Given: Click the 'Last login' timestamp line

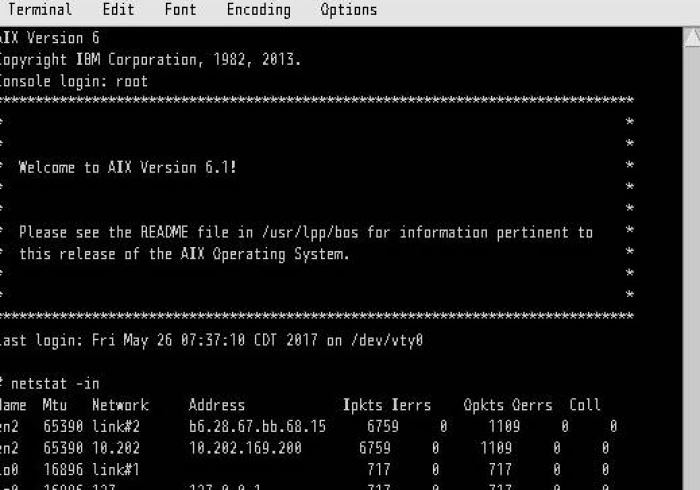Looking at the screenshot, I should point(210,341).
